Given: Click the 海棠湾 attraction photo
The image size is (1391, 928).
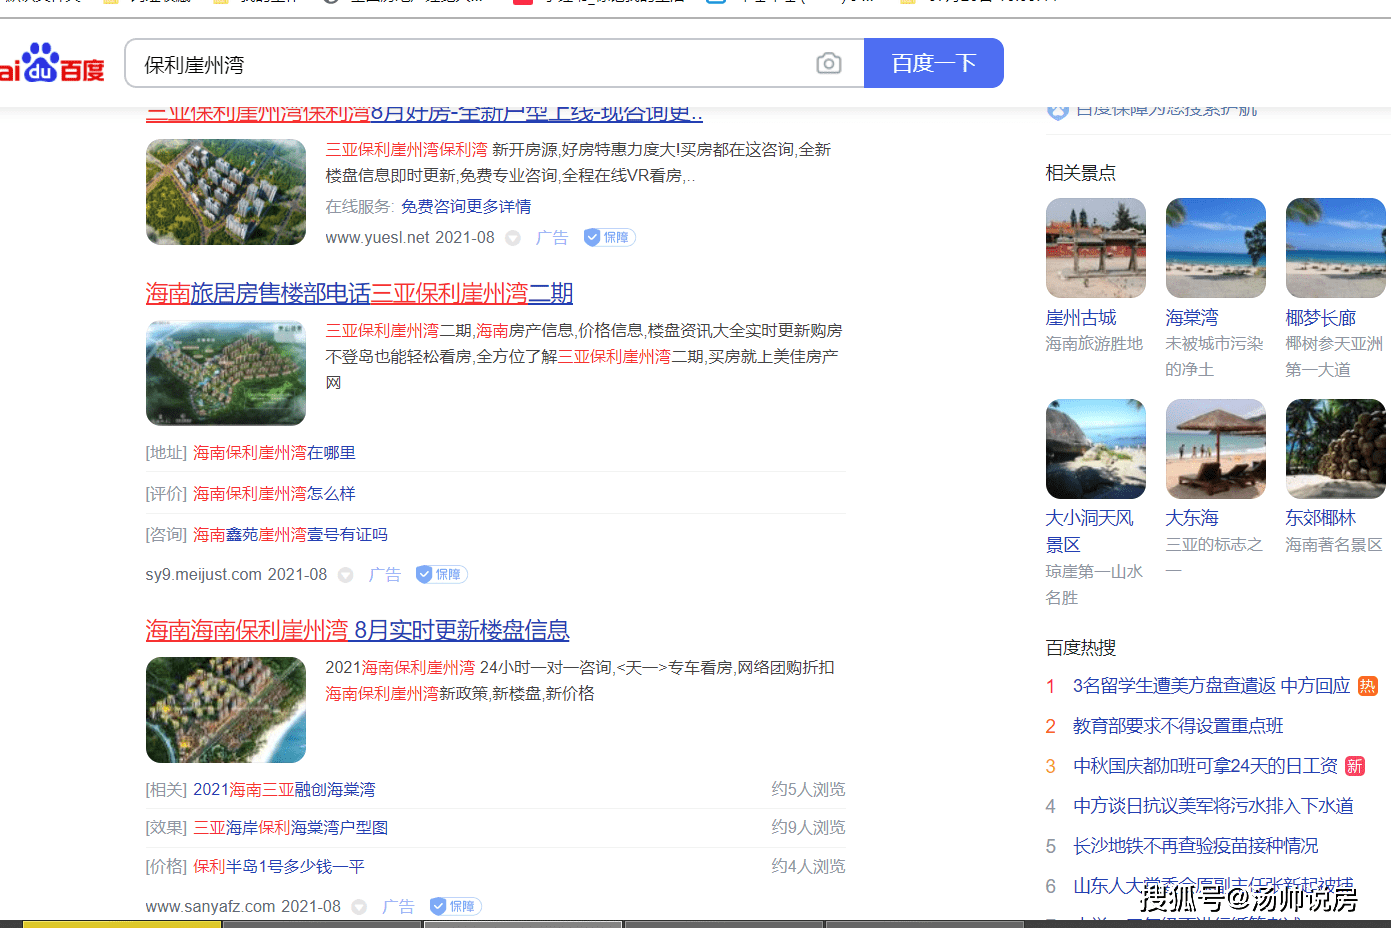Looking at the screenshot, I should pyautogui.click(x=1216, y=248).
